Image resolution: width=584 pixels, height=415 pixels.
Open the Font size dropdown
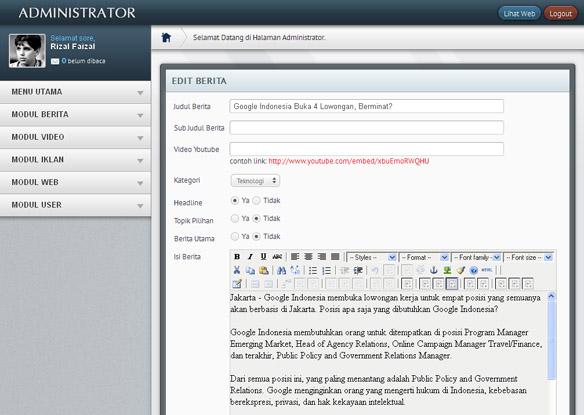click(528, 257)
